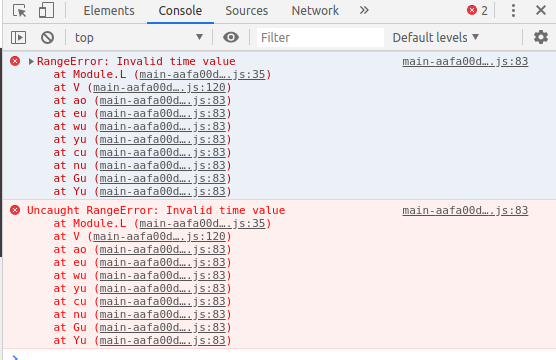Open 'nu' link in Uncaught error
This screenshot has height=360, width=556.
162,314
